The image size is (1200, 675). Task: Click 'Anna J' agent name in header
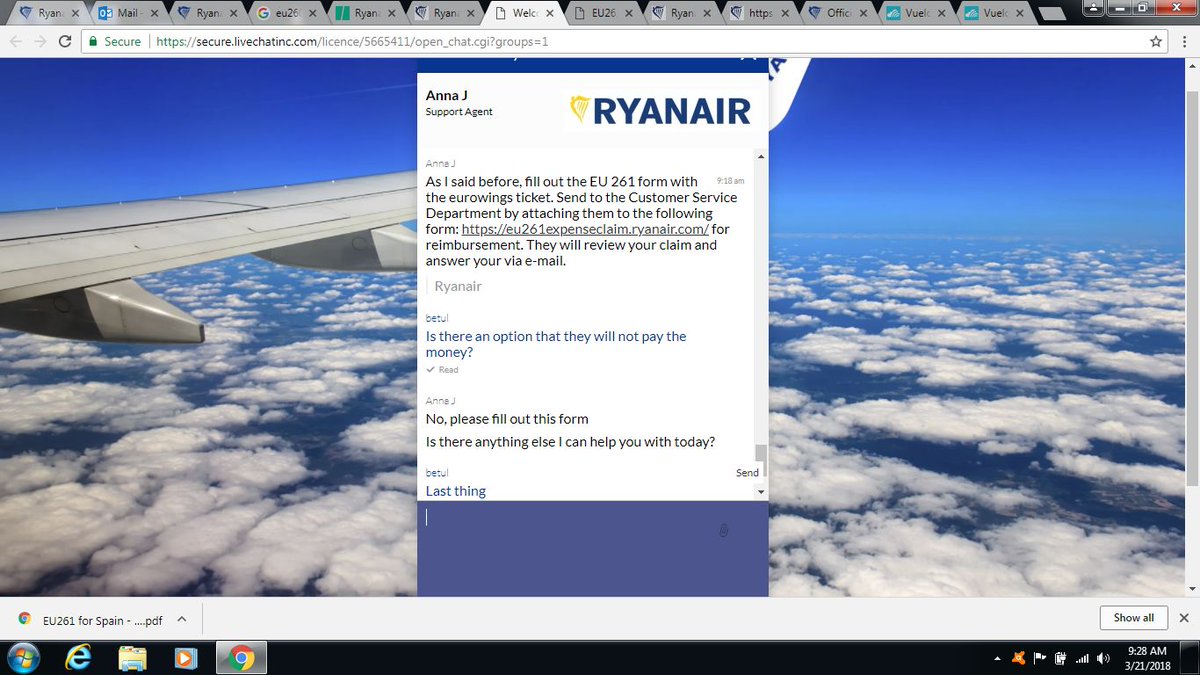pyautogui.click(x=445, y=95)
